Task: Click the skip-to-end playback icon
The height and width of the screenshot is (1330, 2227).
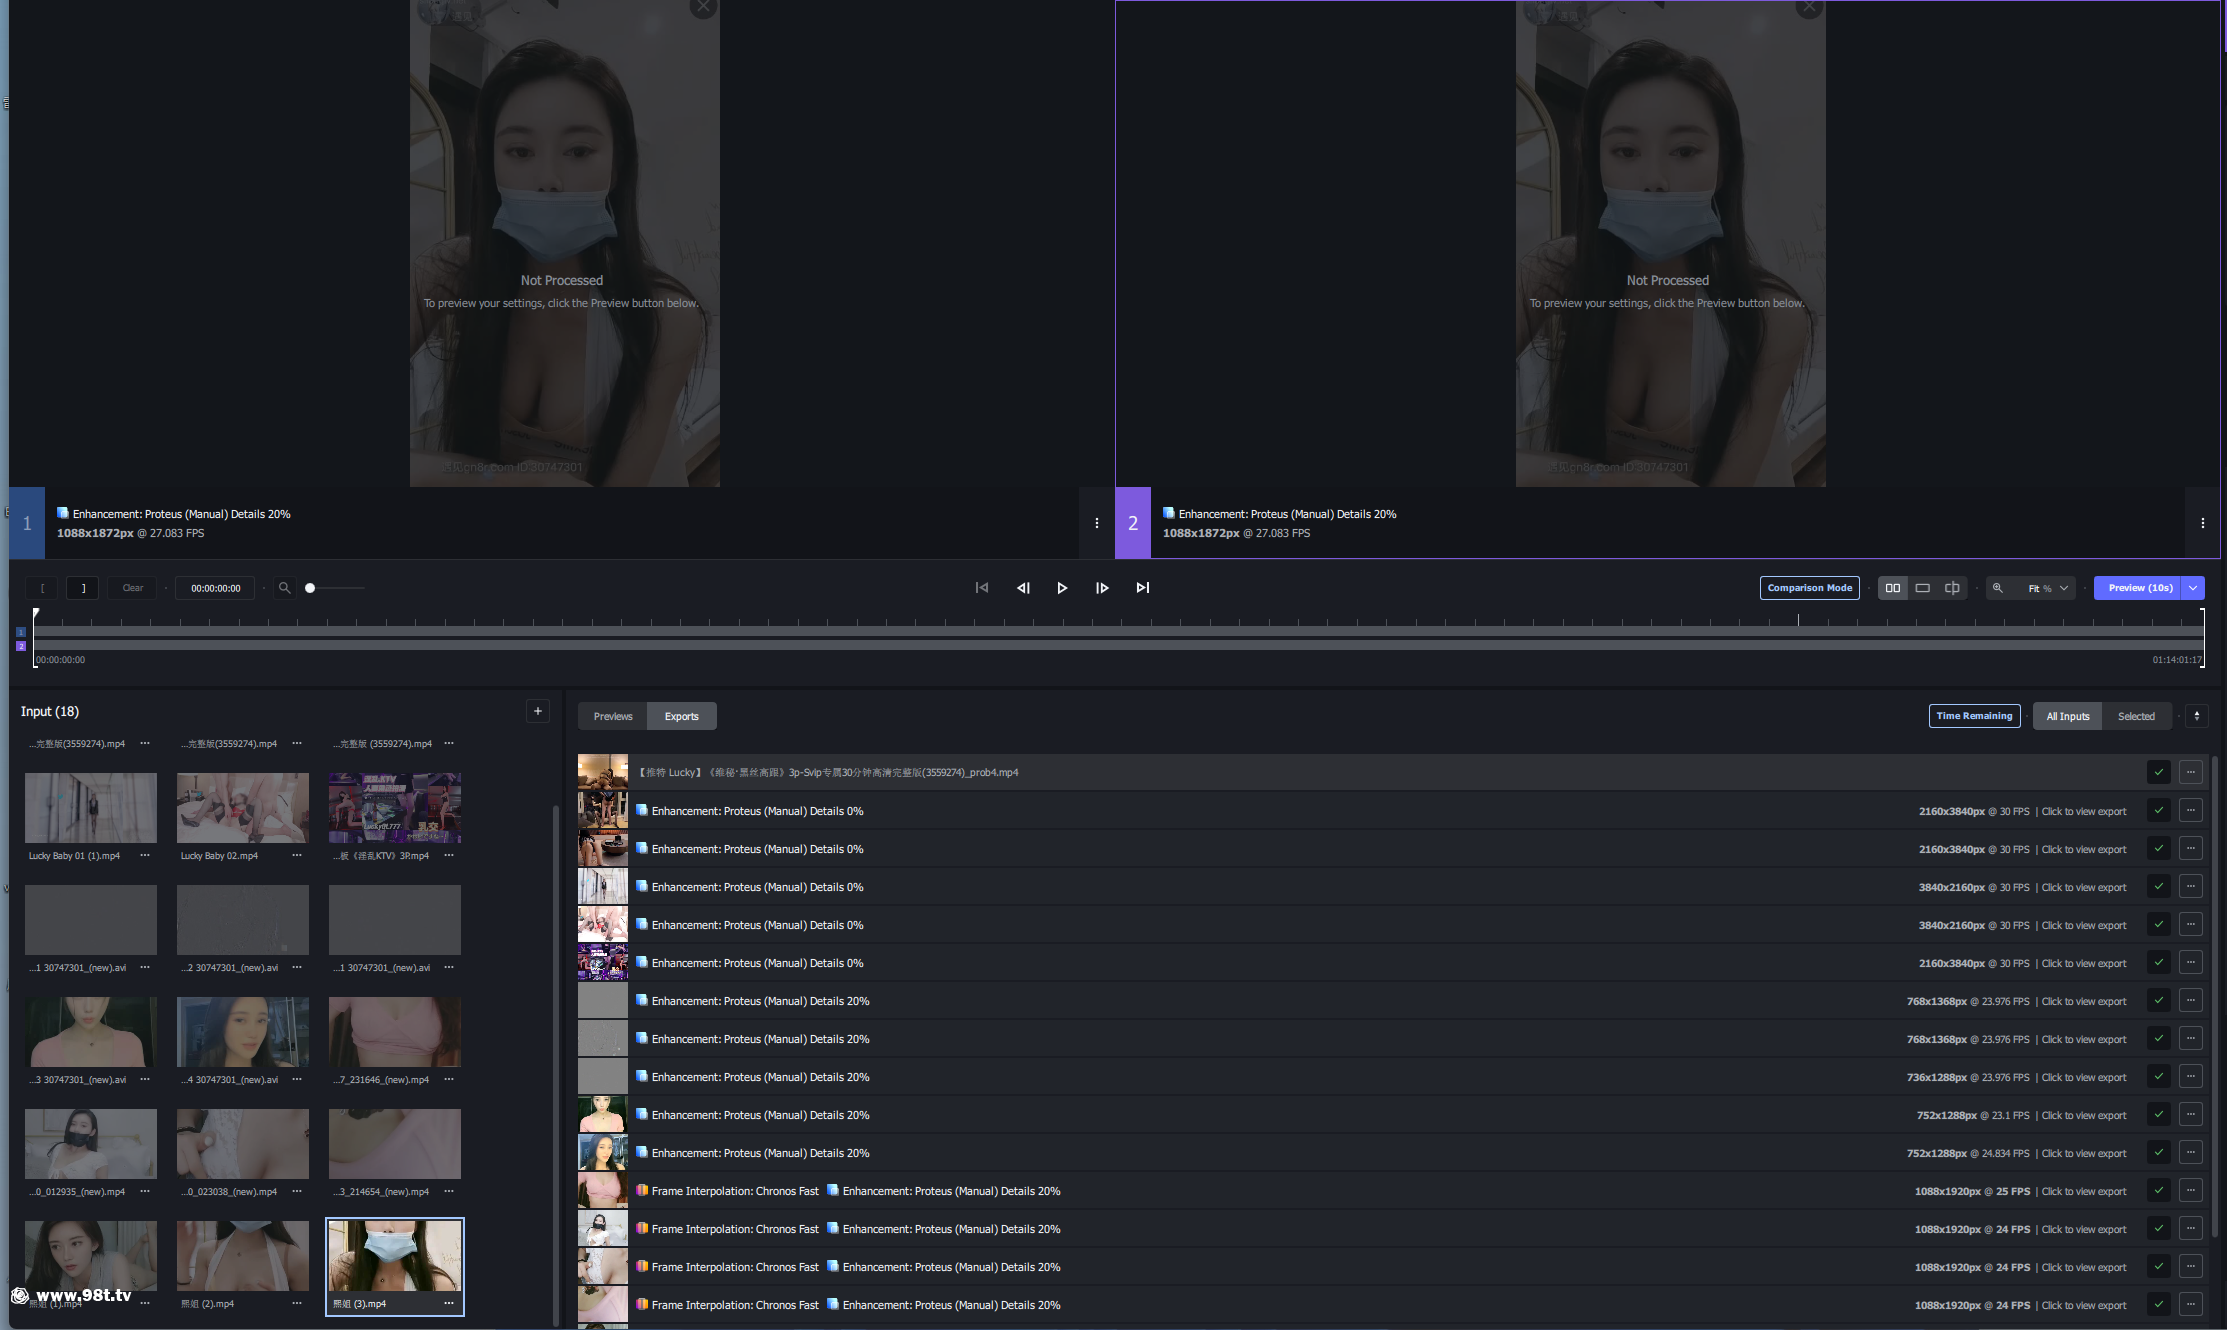Action: click(1141, 587)
